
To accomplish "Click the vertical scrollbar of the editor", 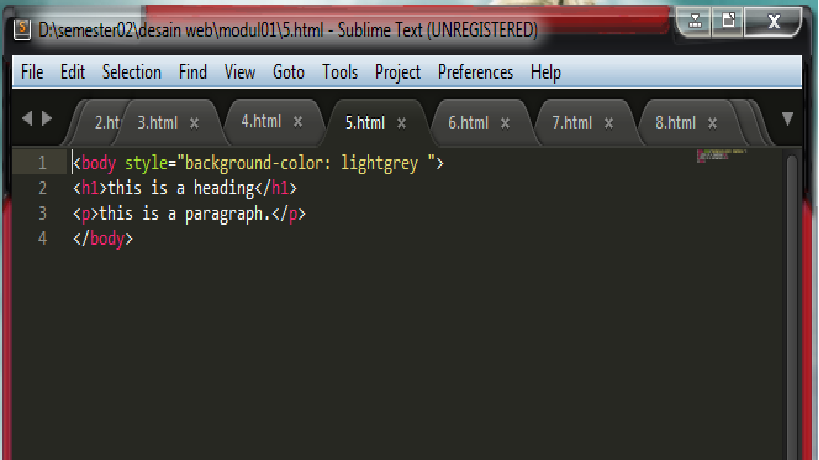I will [x=792, y=307].
